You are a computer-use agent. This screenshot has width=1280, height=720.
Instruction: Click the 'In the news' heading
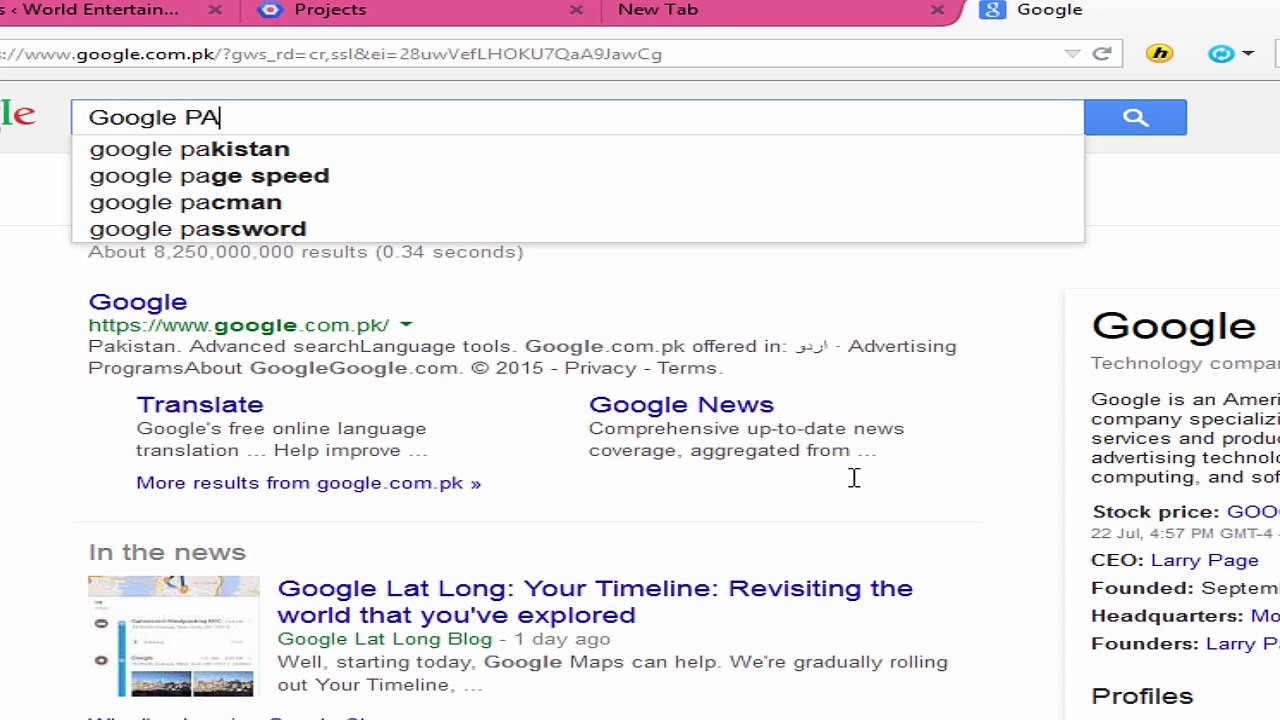167,552
